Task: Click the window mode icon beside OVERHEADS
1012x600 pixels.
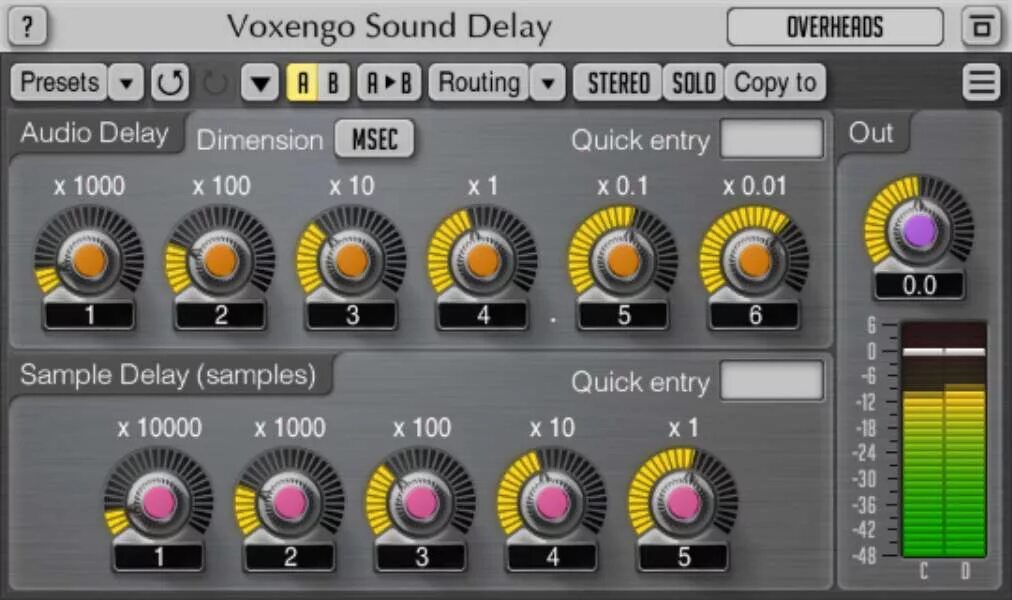Action: pos(981,27)
